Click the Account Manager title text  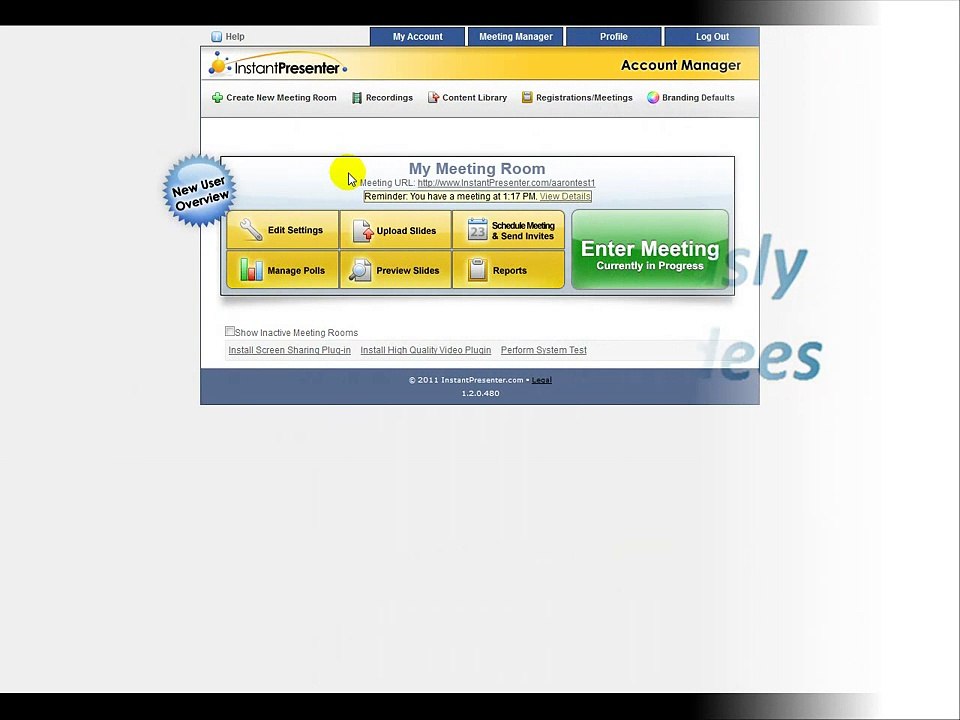[x=681, y=66]
